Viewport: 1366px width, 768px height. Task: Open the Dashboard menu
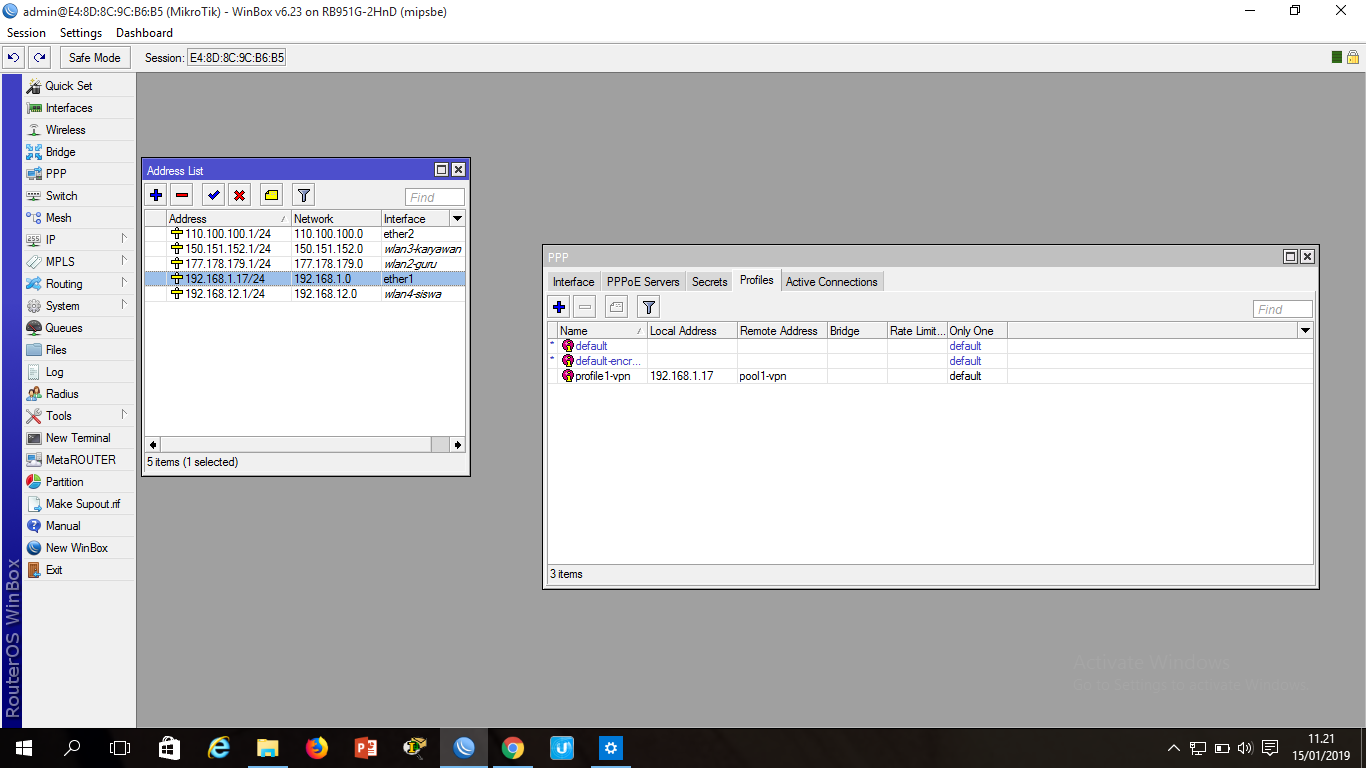coord(144,33)
